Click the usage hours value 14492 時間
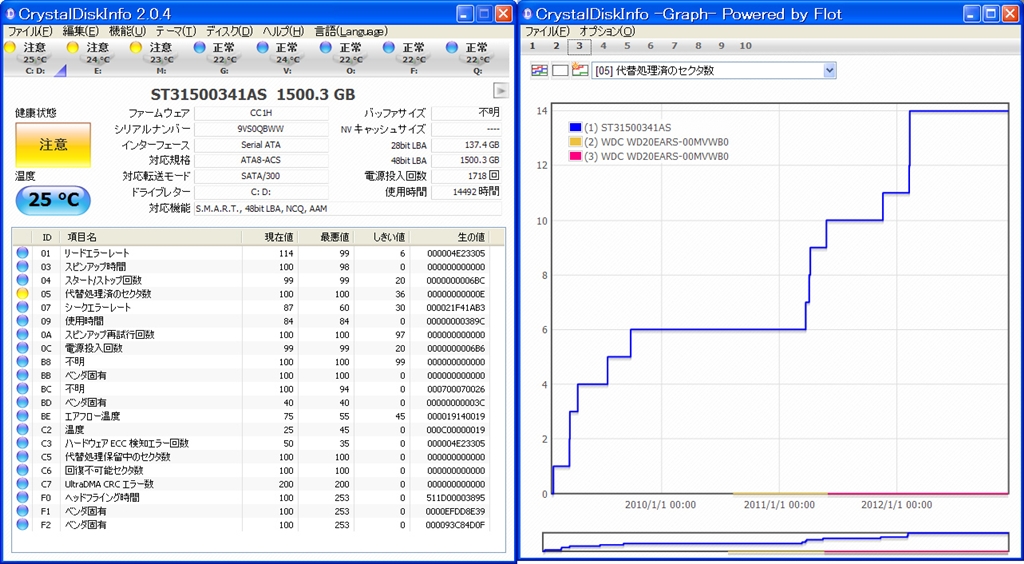This screenshot has width=1024, height=564. [466, 192]
